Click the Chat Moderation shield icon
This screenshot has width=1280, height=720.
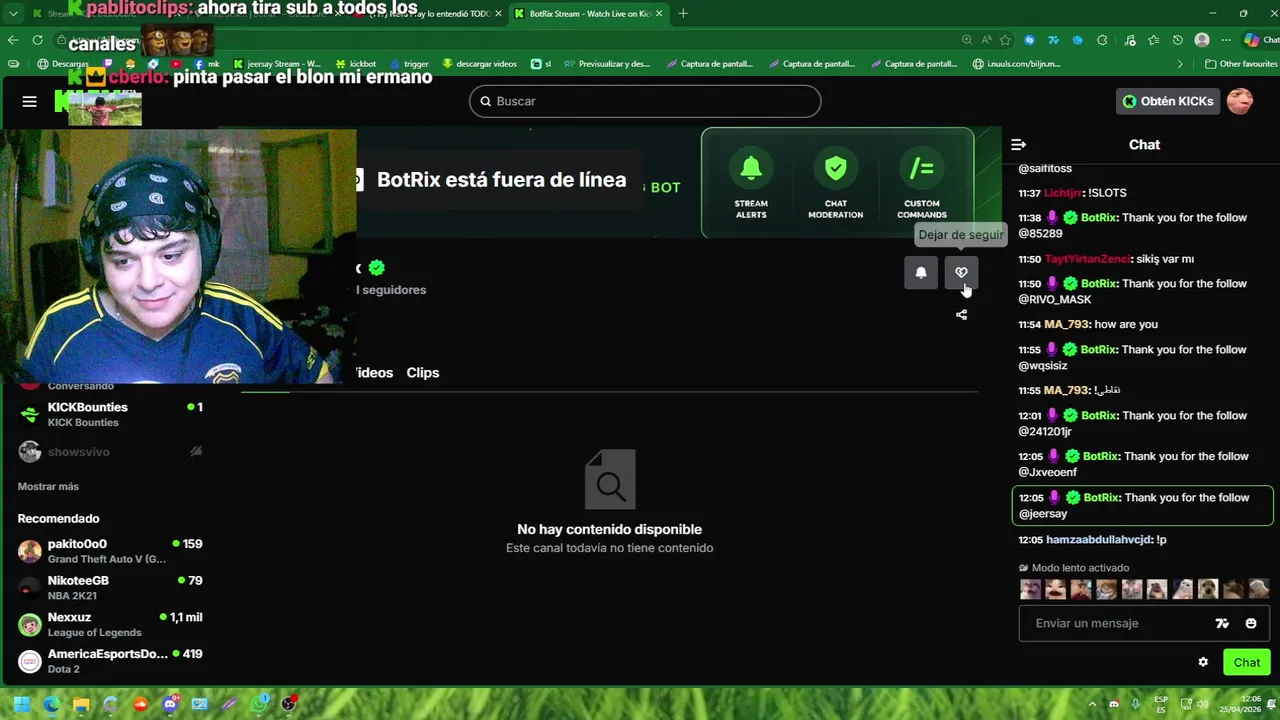pos(836,168)
